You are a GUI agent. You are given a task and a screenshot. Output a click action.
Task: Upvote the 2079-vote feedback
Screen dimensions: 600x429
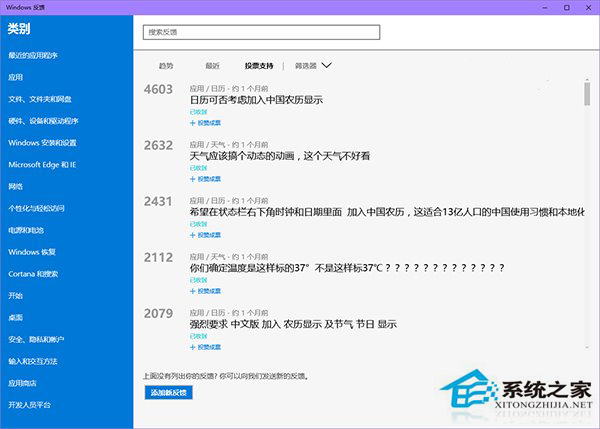click(205, 347)
